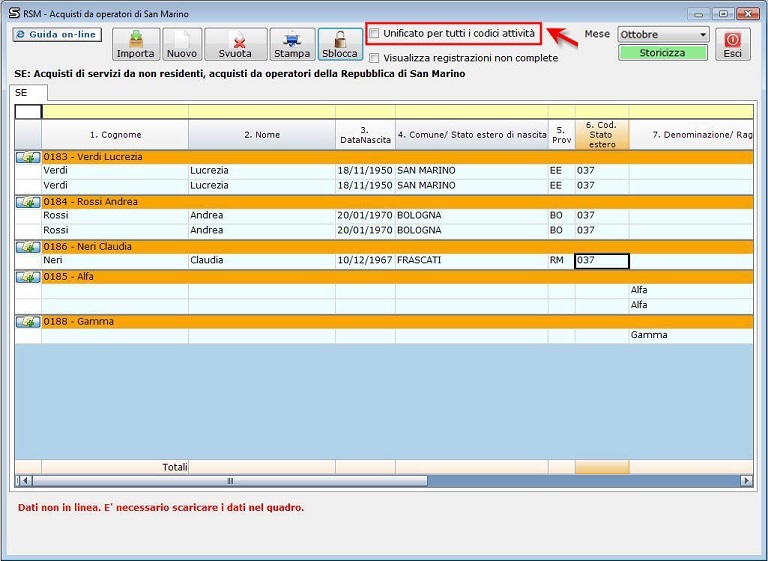
Task: Click the Nuovo toolbar button
Action: (x=182, y=44)
